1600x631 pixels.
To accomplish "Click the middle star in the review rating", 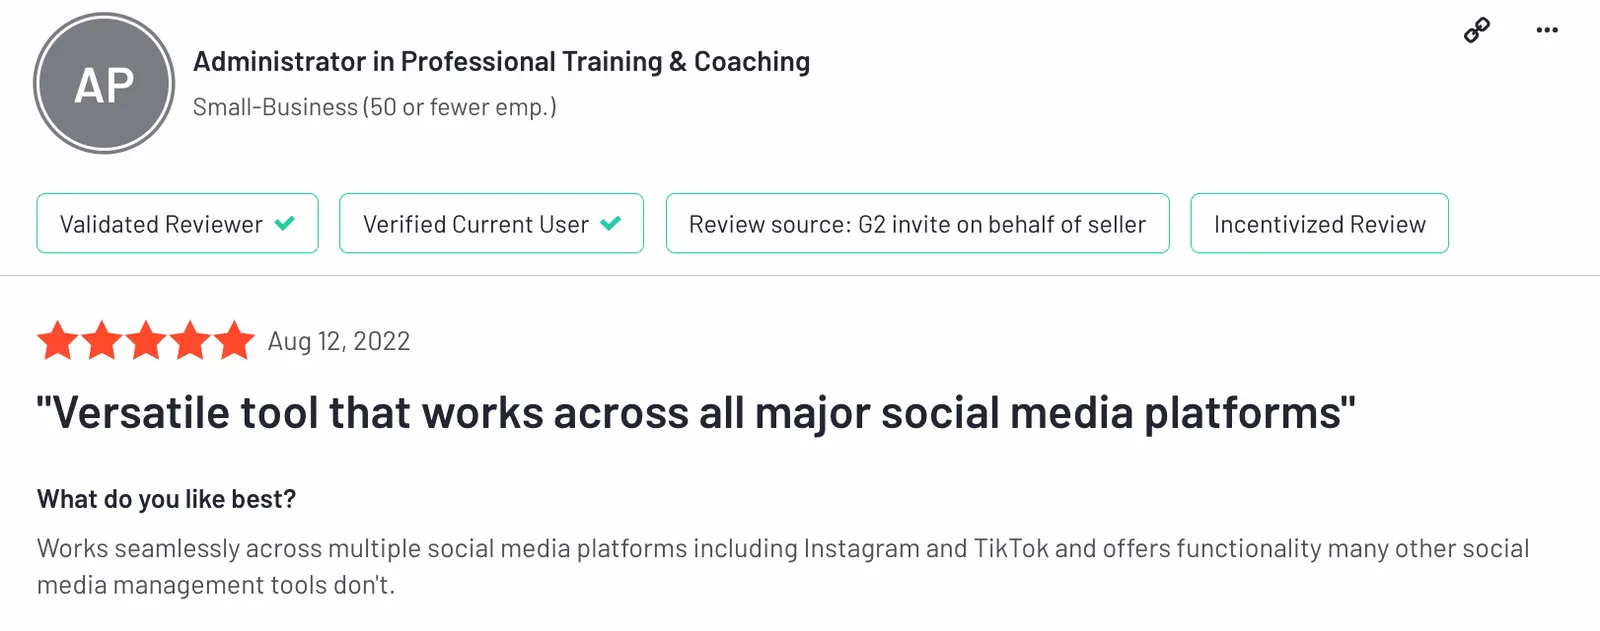I will click(146, 341).
